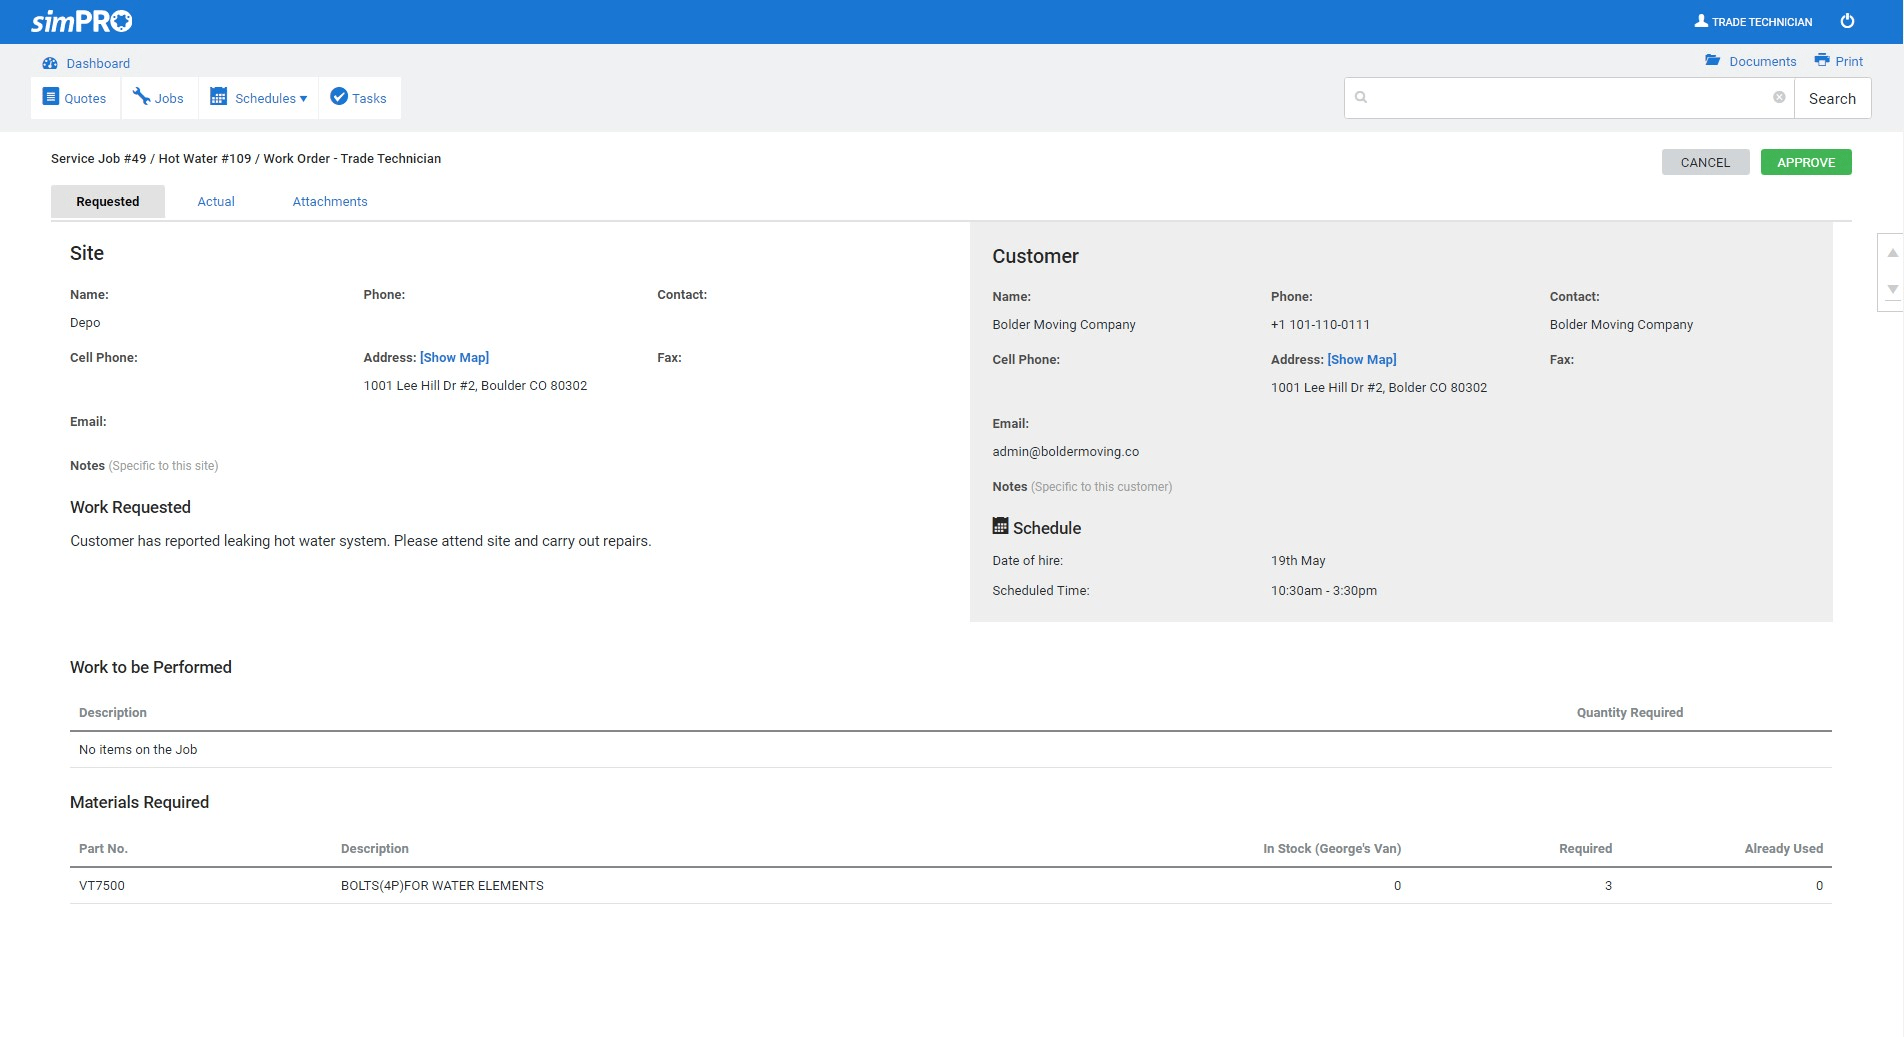Click the green APPROVE button
Viewport: 1904px width, 1037px height.
click(1806, 162)
